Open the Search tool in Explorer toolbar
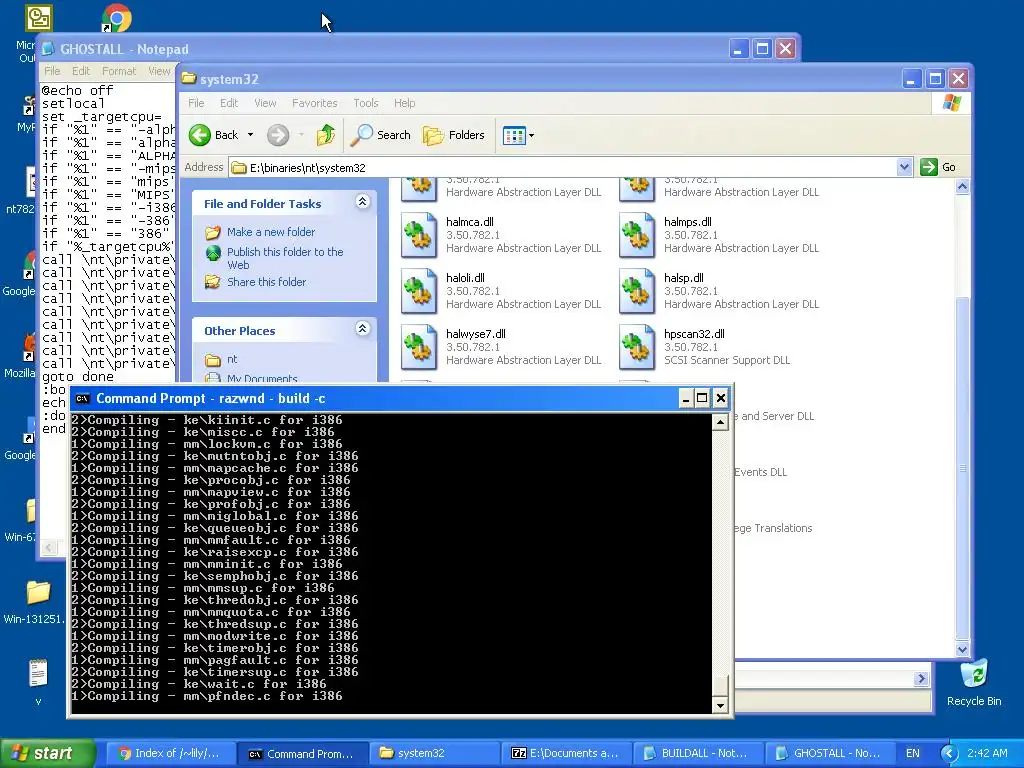The height and width of the screenshot is (768, 1024). tap(380, 135)
